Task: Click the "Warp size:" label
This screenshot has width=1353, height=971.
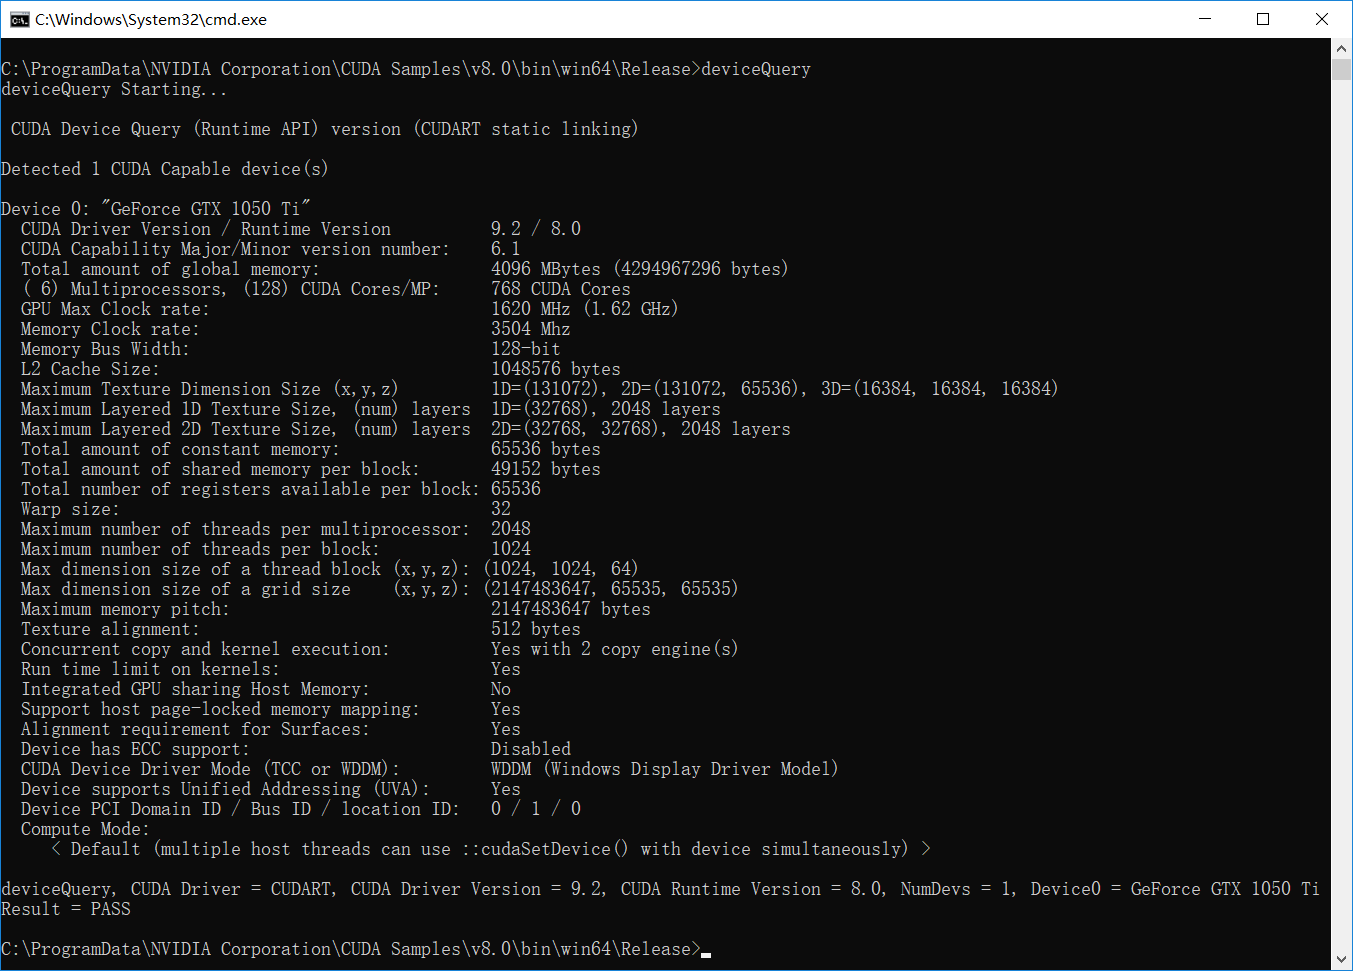Action: (70, 509)
